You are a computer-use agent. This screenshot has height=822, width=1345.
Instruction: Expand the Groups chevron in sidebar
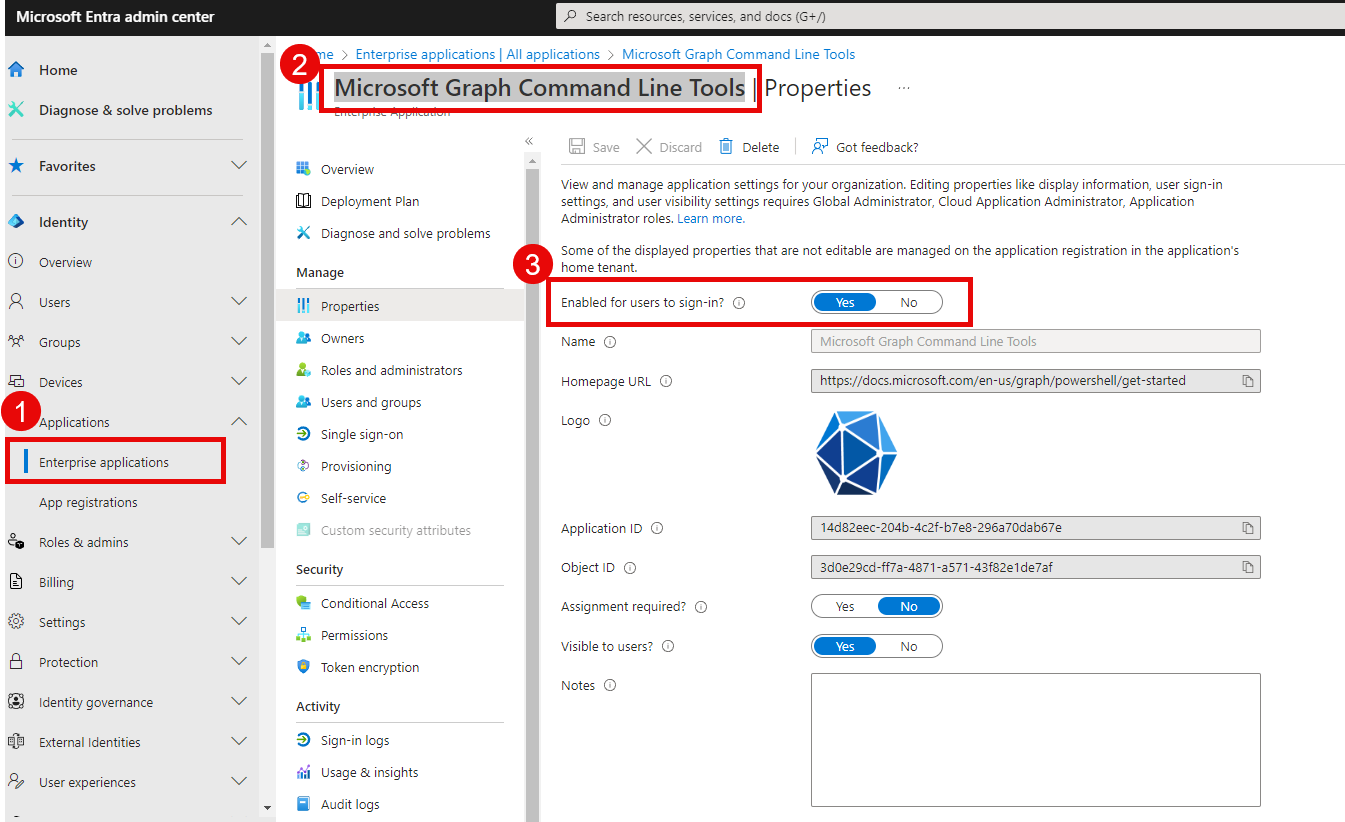point(238,341)
